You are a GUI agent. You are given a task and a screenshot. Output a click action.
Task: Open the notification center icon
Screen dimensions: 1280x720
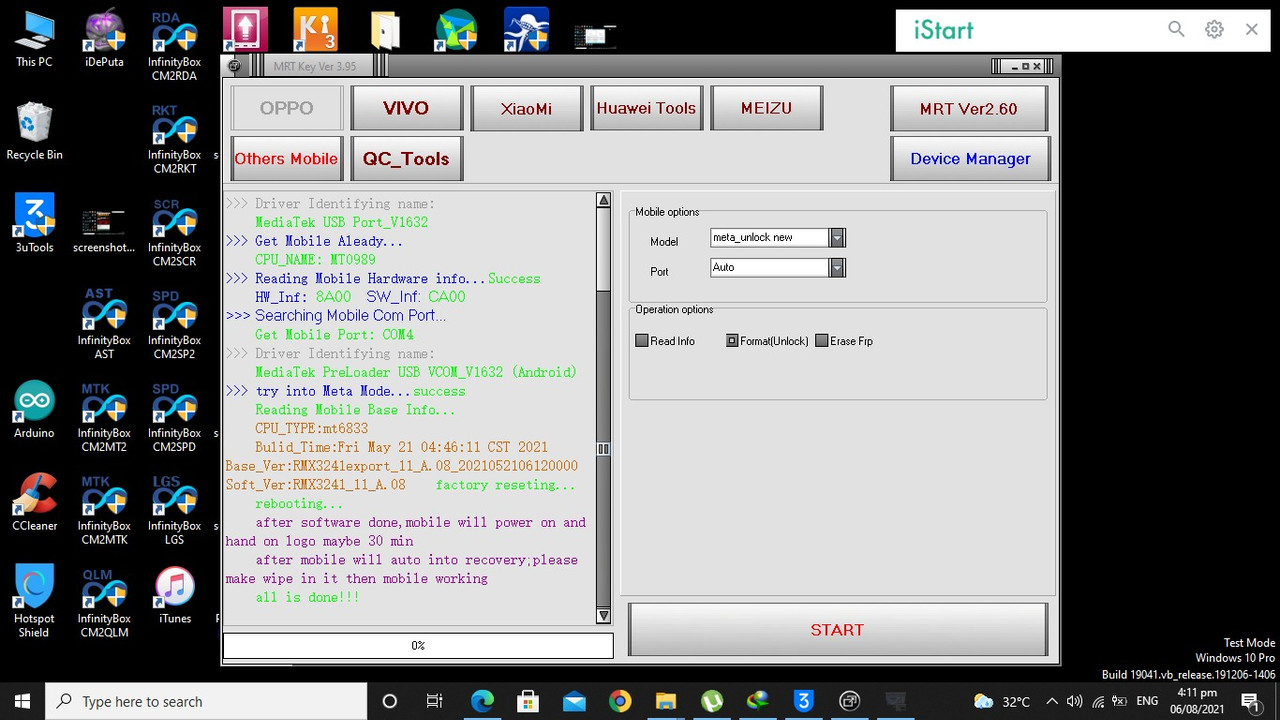[1250, 701]
